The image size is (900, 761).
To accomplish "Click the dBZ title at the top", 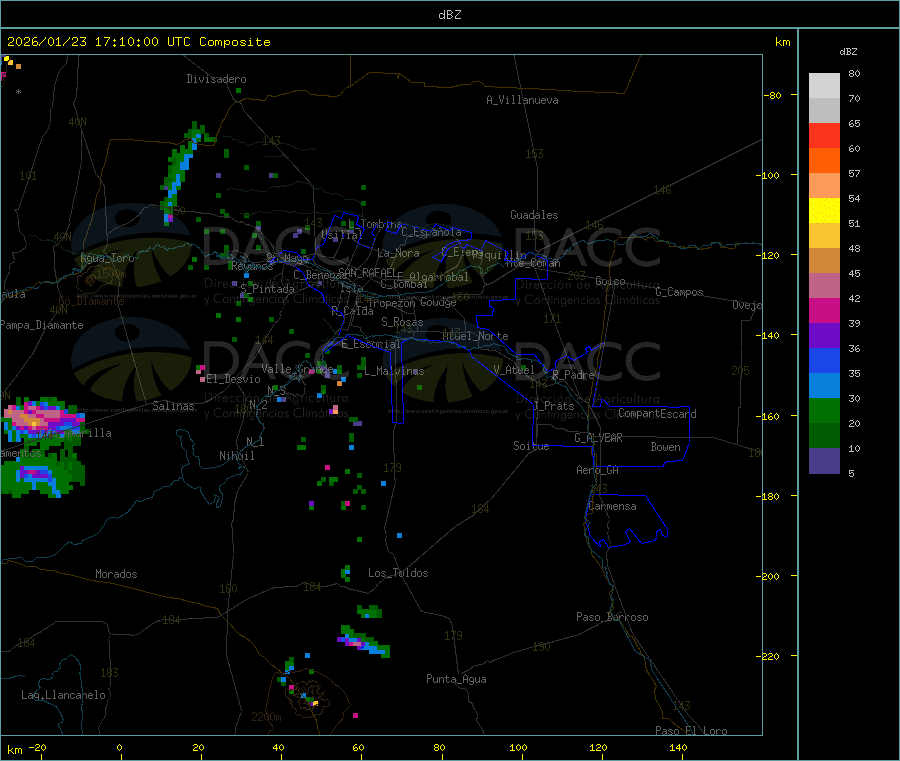I will coord(449,14).
